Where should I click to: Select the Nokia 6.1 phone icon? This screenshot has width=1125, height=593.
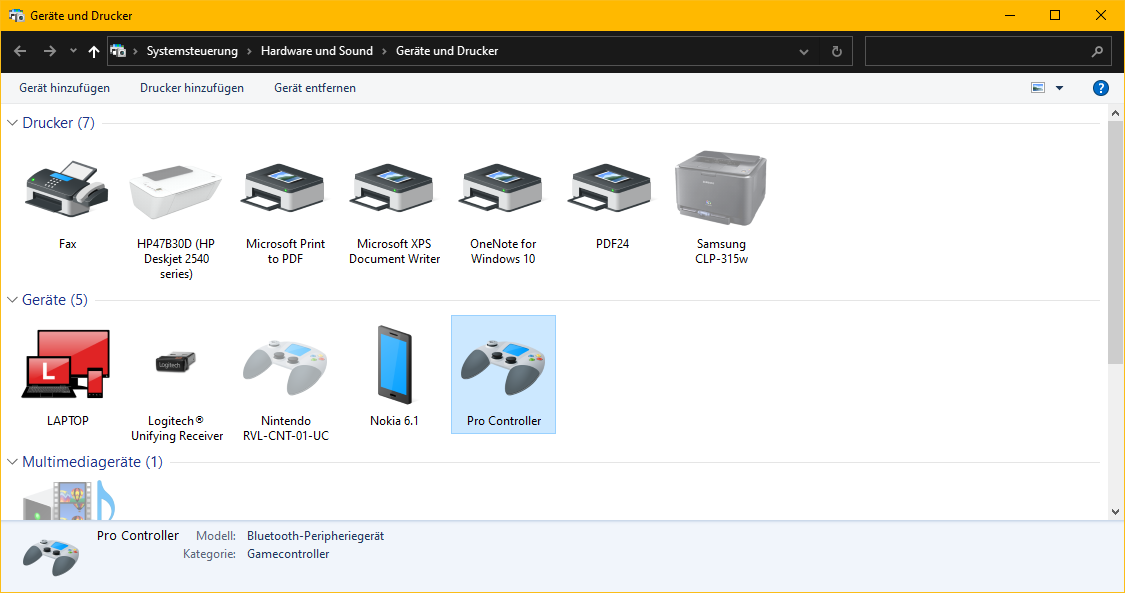tap(395, 364)
